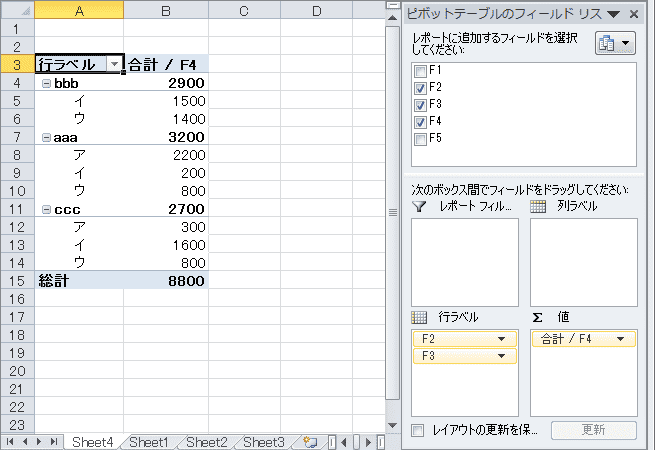The image size is (655, 450).
Task: Uncheck the F4 field checkbox
Action: tap(420, 122)
